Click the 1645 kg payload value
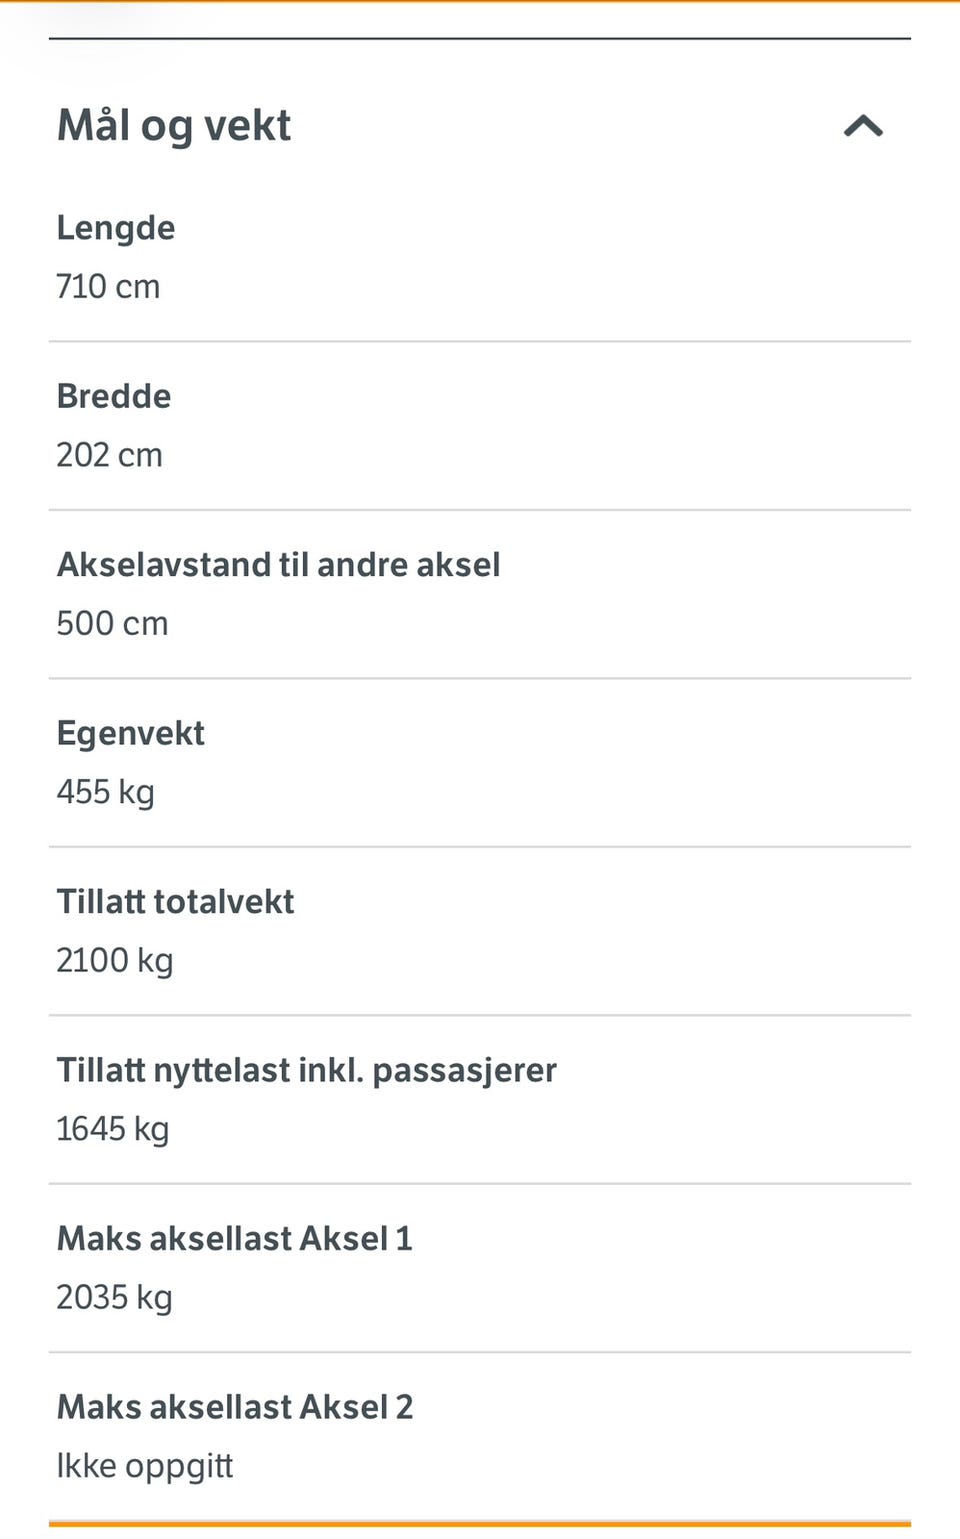The width and height of the screenshot is (960, 1539). coord(113,1130)
